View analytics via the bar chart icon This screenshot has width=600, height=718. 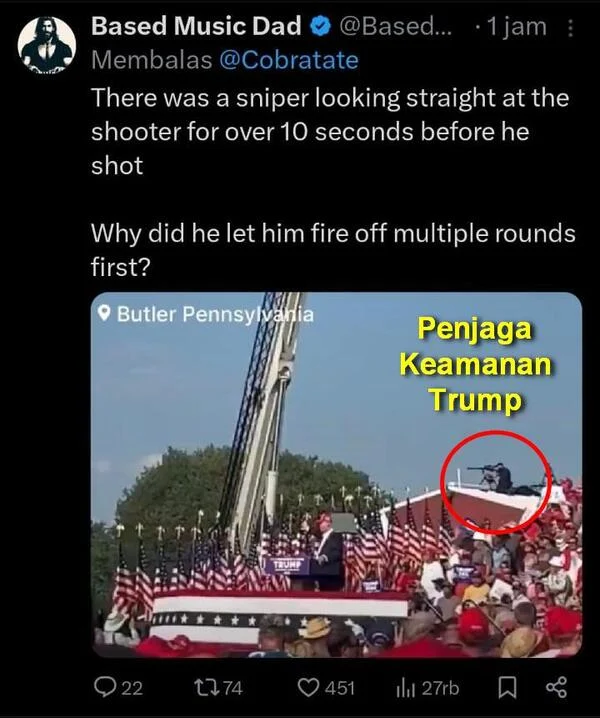tap(405, 688)
